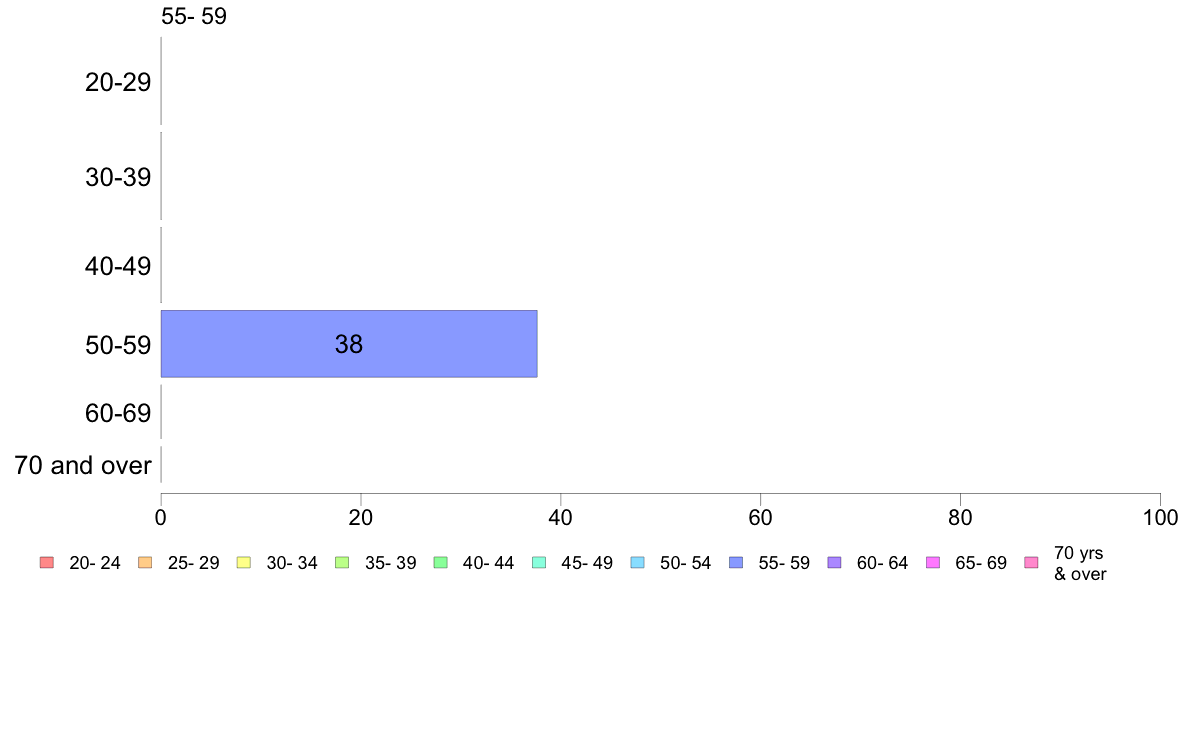Click the 20-29 axis category label
This screenshot has width=1188, height=736.
118,82
